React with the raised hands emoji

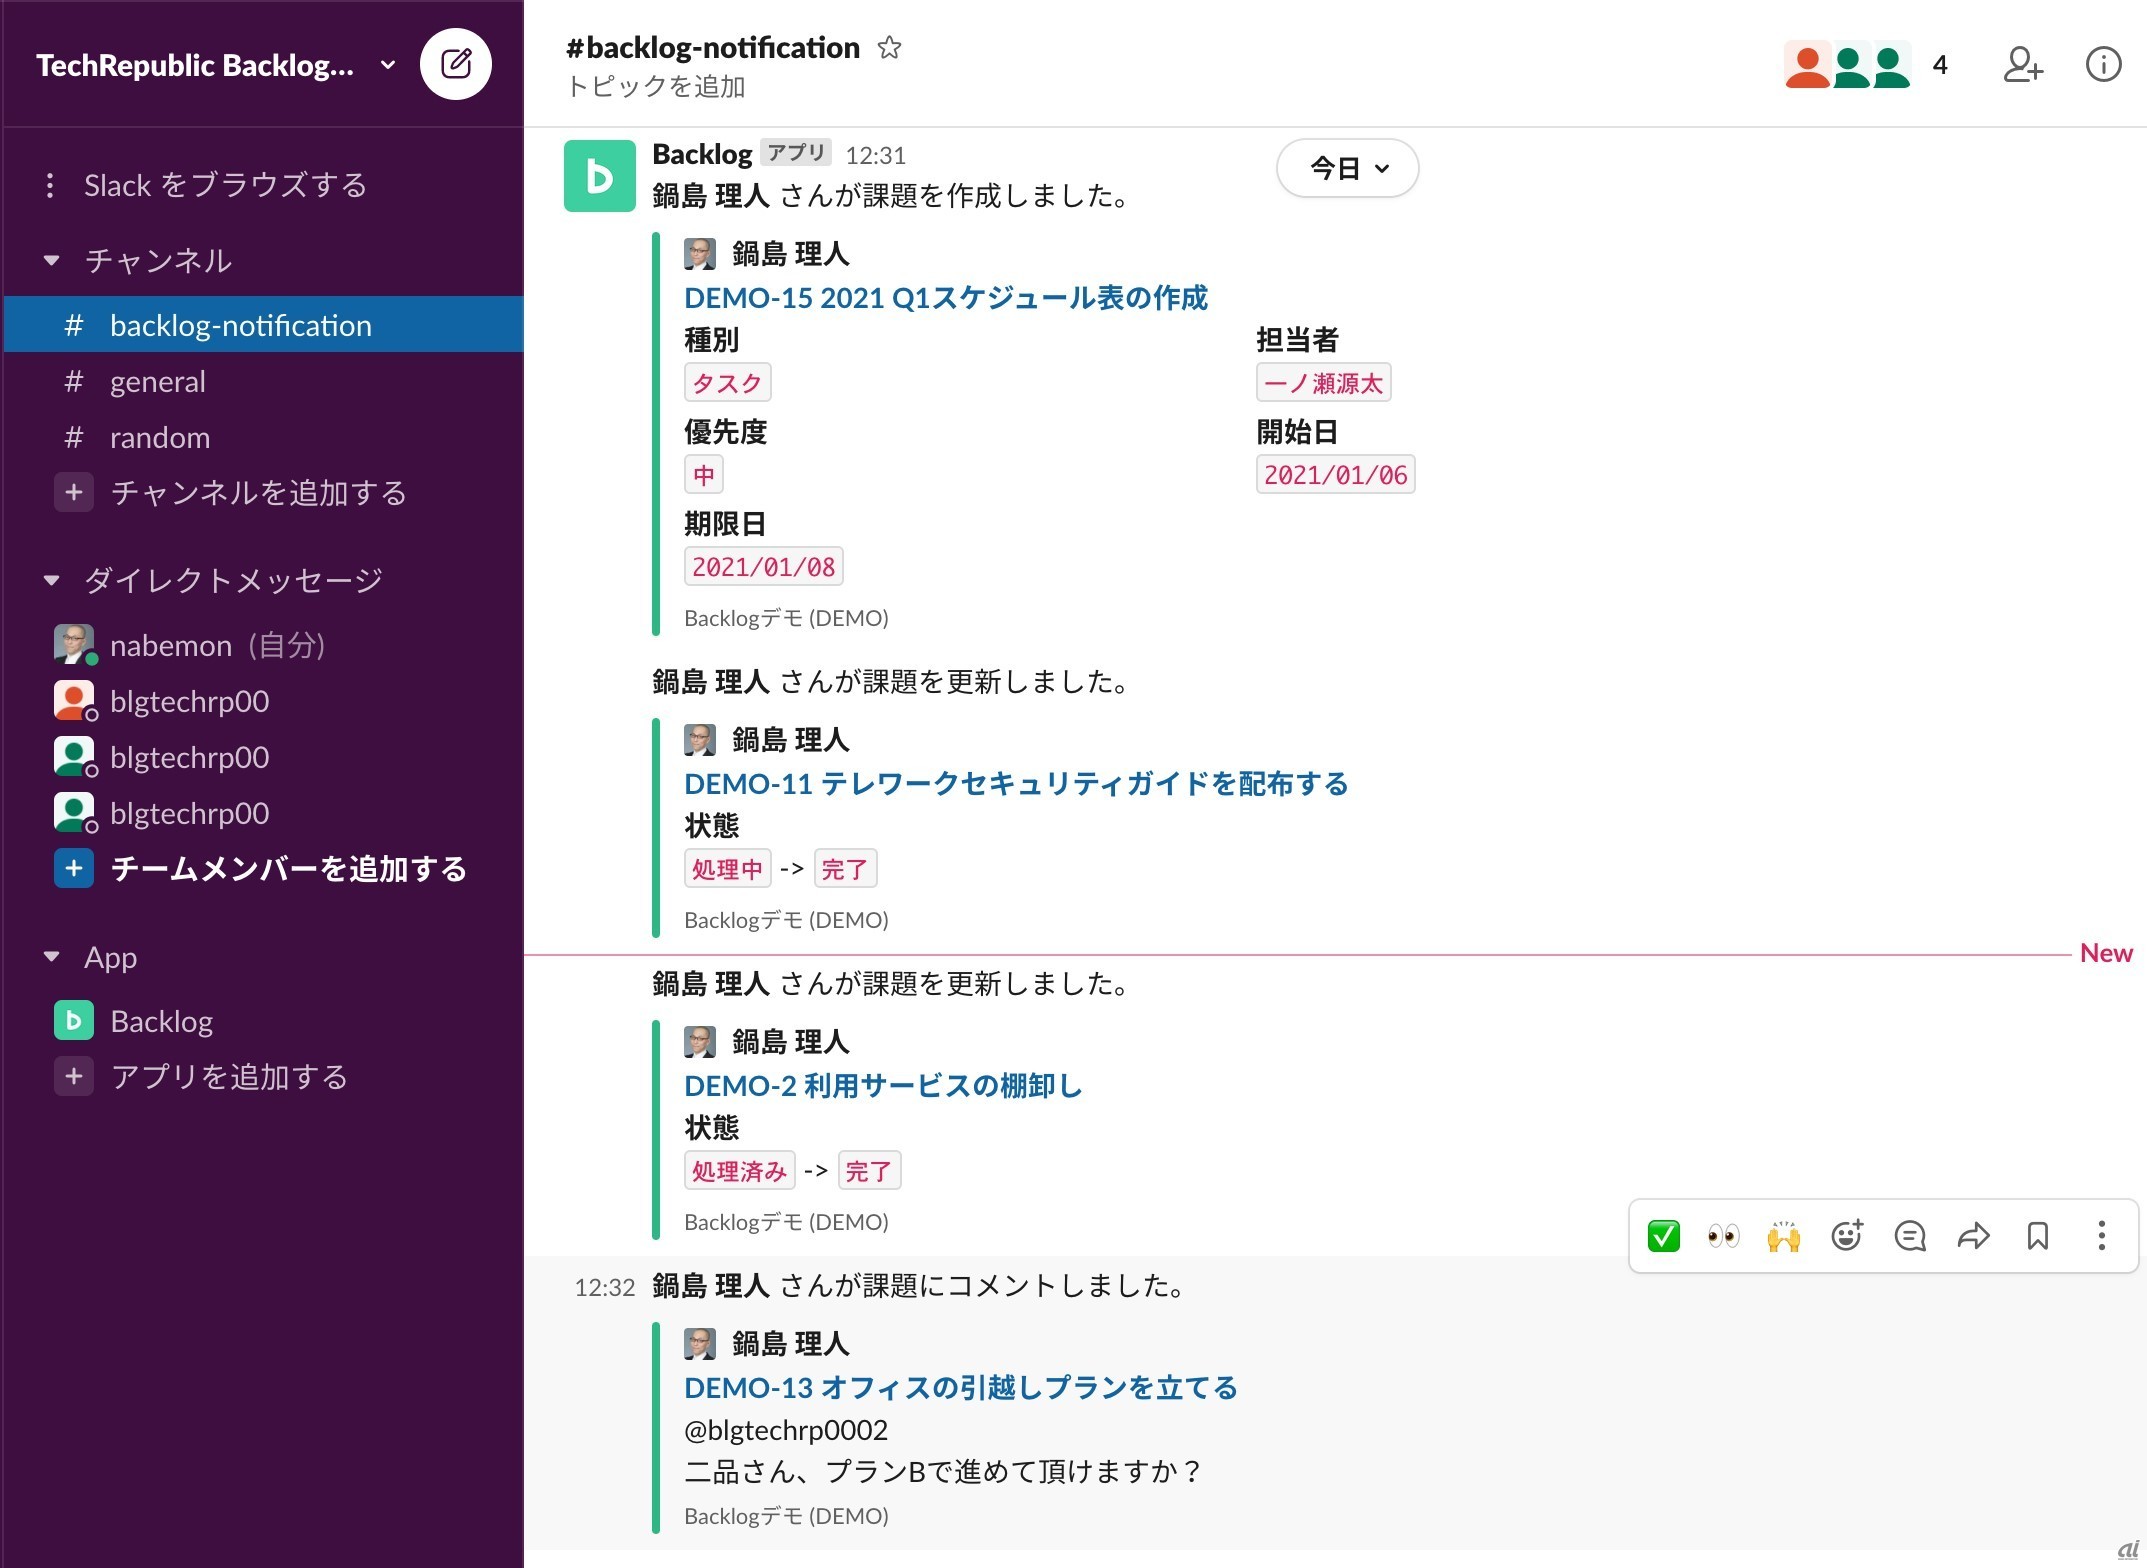1783,1236
